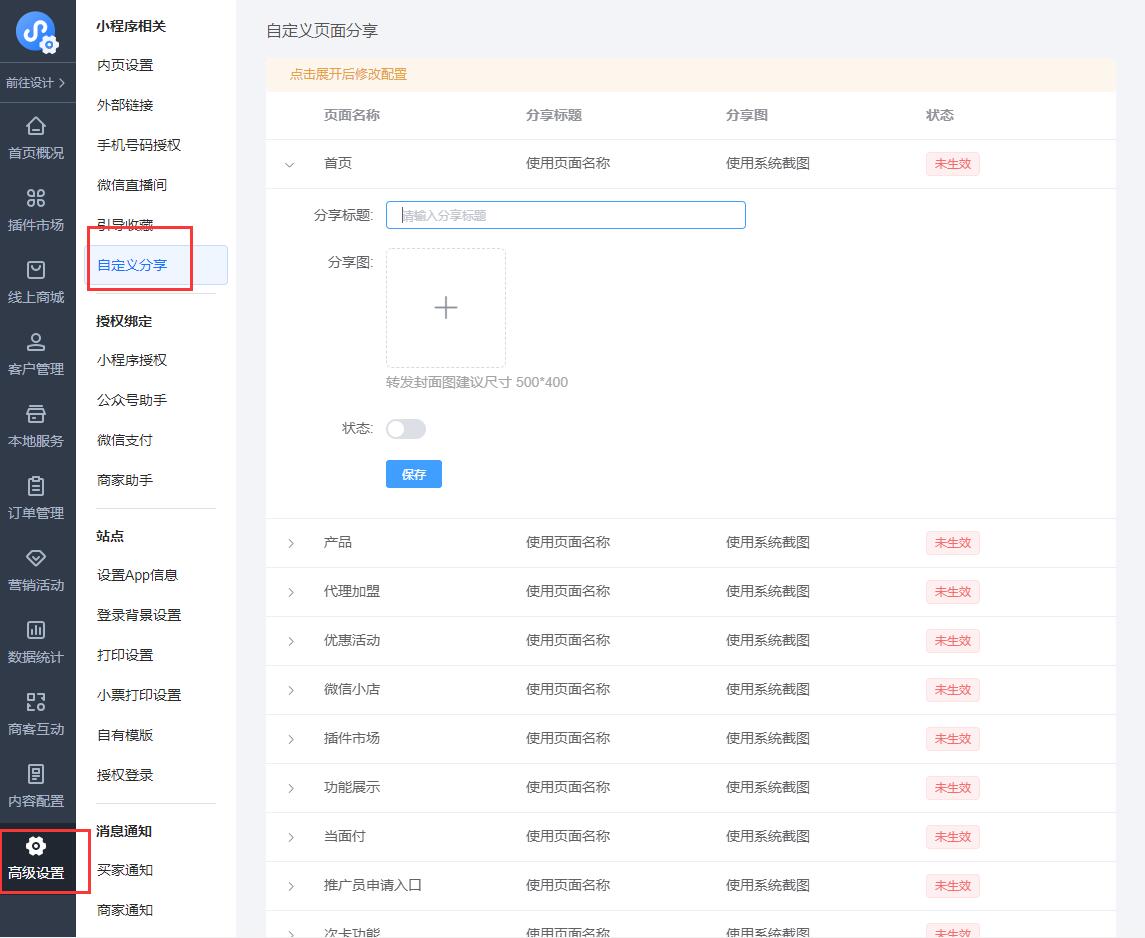The width and height of the screenshot is (1145, 938).
Task: Select 手机号码授权 menu item
Action: click(139, 145)
